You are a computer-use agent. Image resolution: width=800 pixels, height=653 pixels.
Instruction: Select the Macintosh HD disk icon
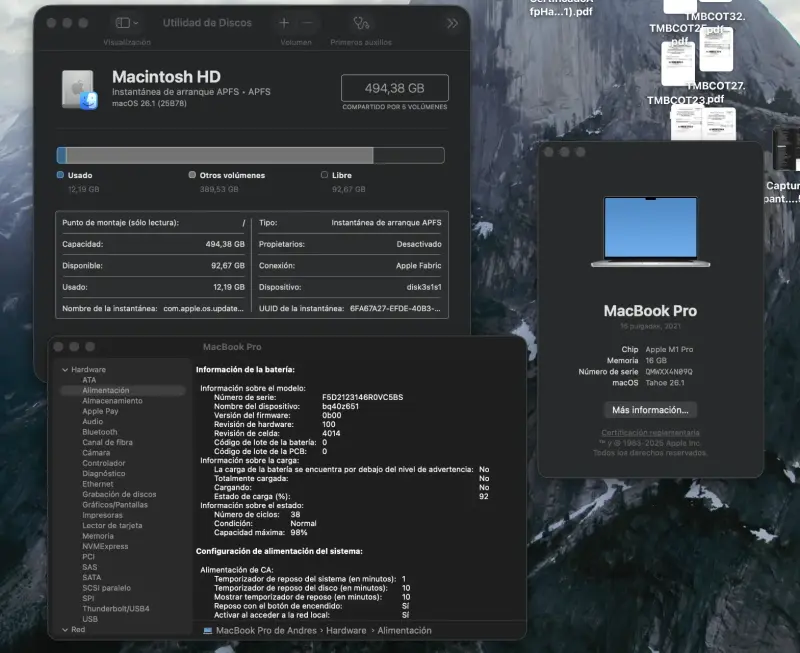point(80,89)
